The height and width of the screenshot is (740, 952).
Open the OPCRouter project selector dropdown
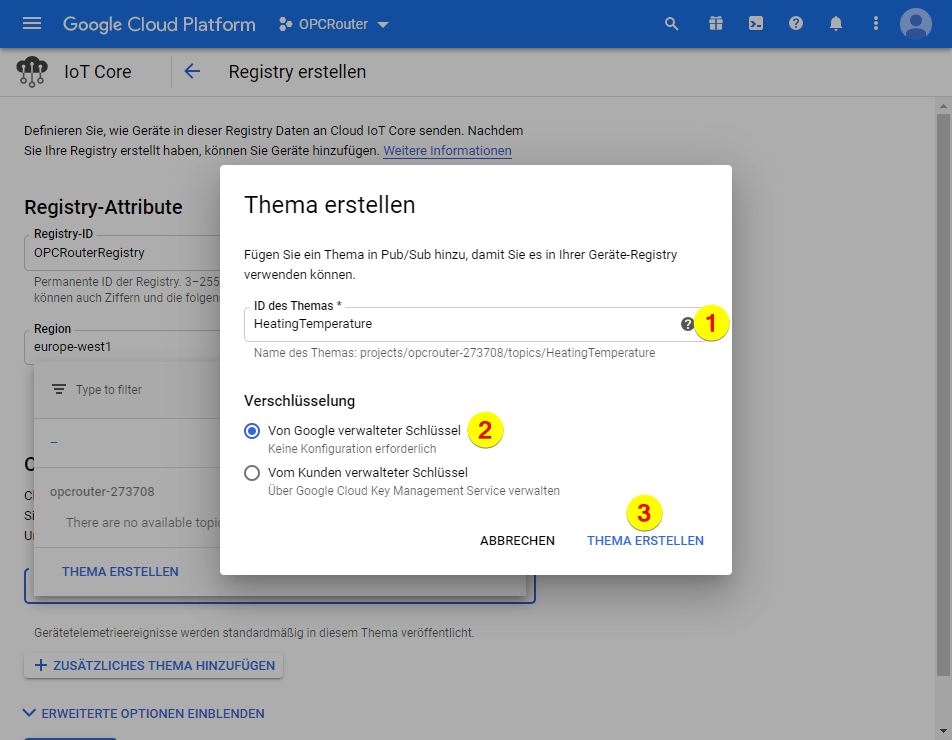(334, 24)
